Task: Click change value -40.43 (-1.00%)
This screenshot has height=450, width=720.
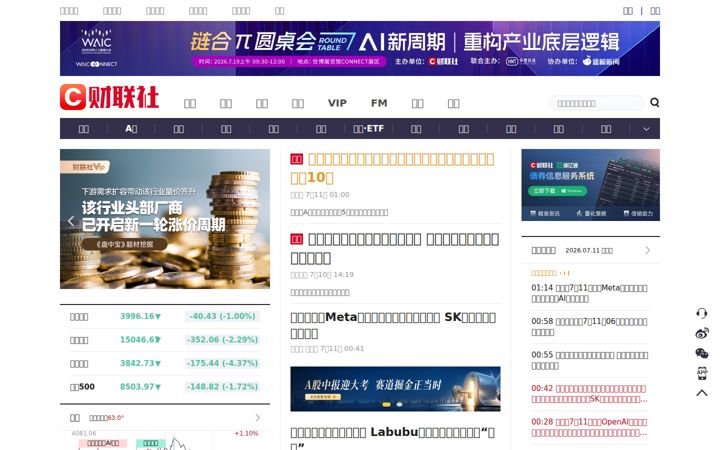Action: tap(223, 316)
